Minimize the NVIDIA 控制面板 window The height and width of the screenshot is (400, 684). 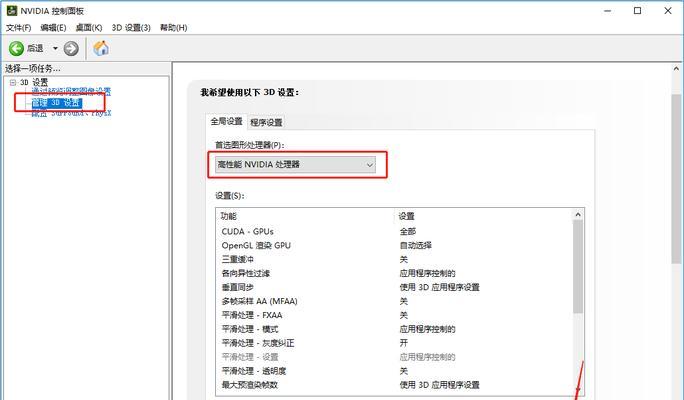pos(607,11)
